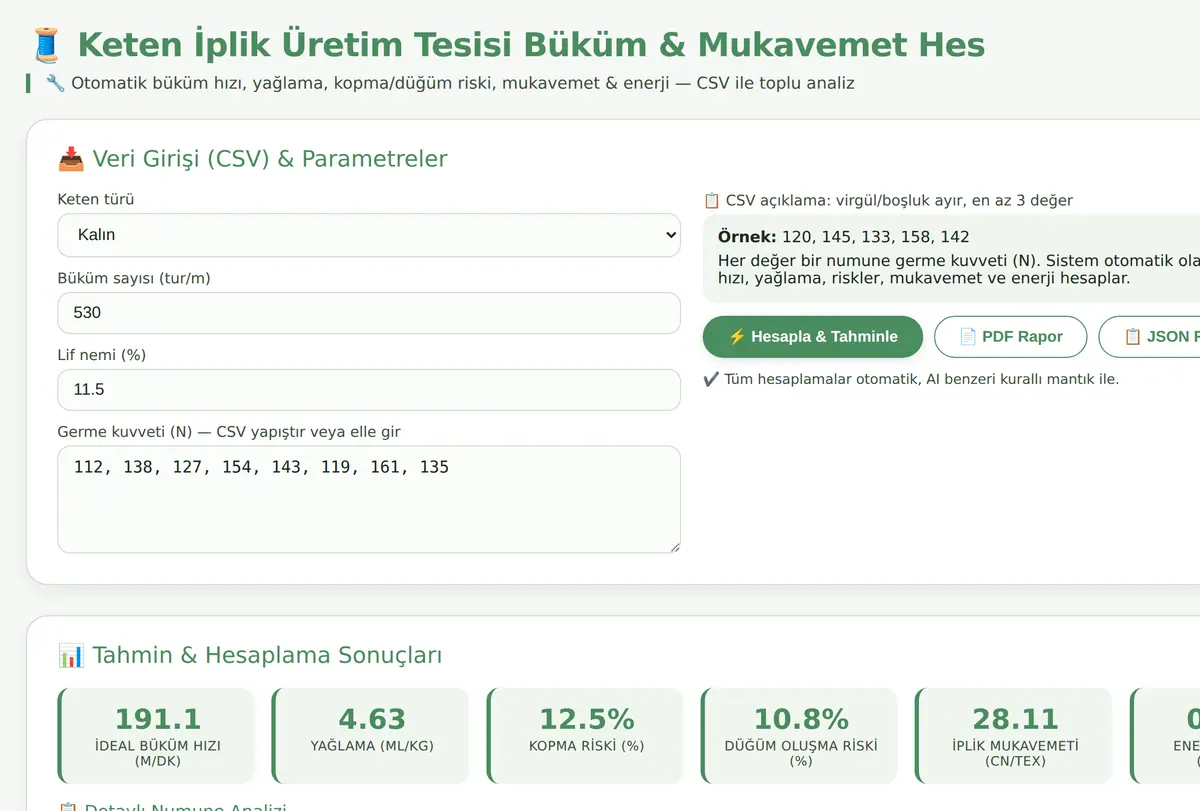The height and width of the screenshot is (811, 1200).
Task: Click the Büküm sayısı (tur/m) label
Action: click(134, 278)
